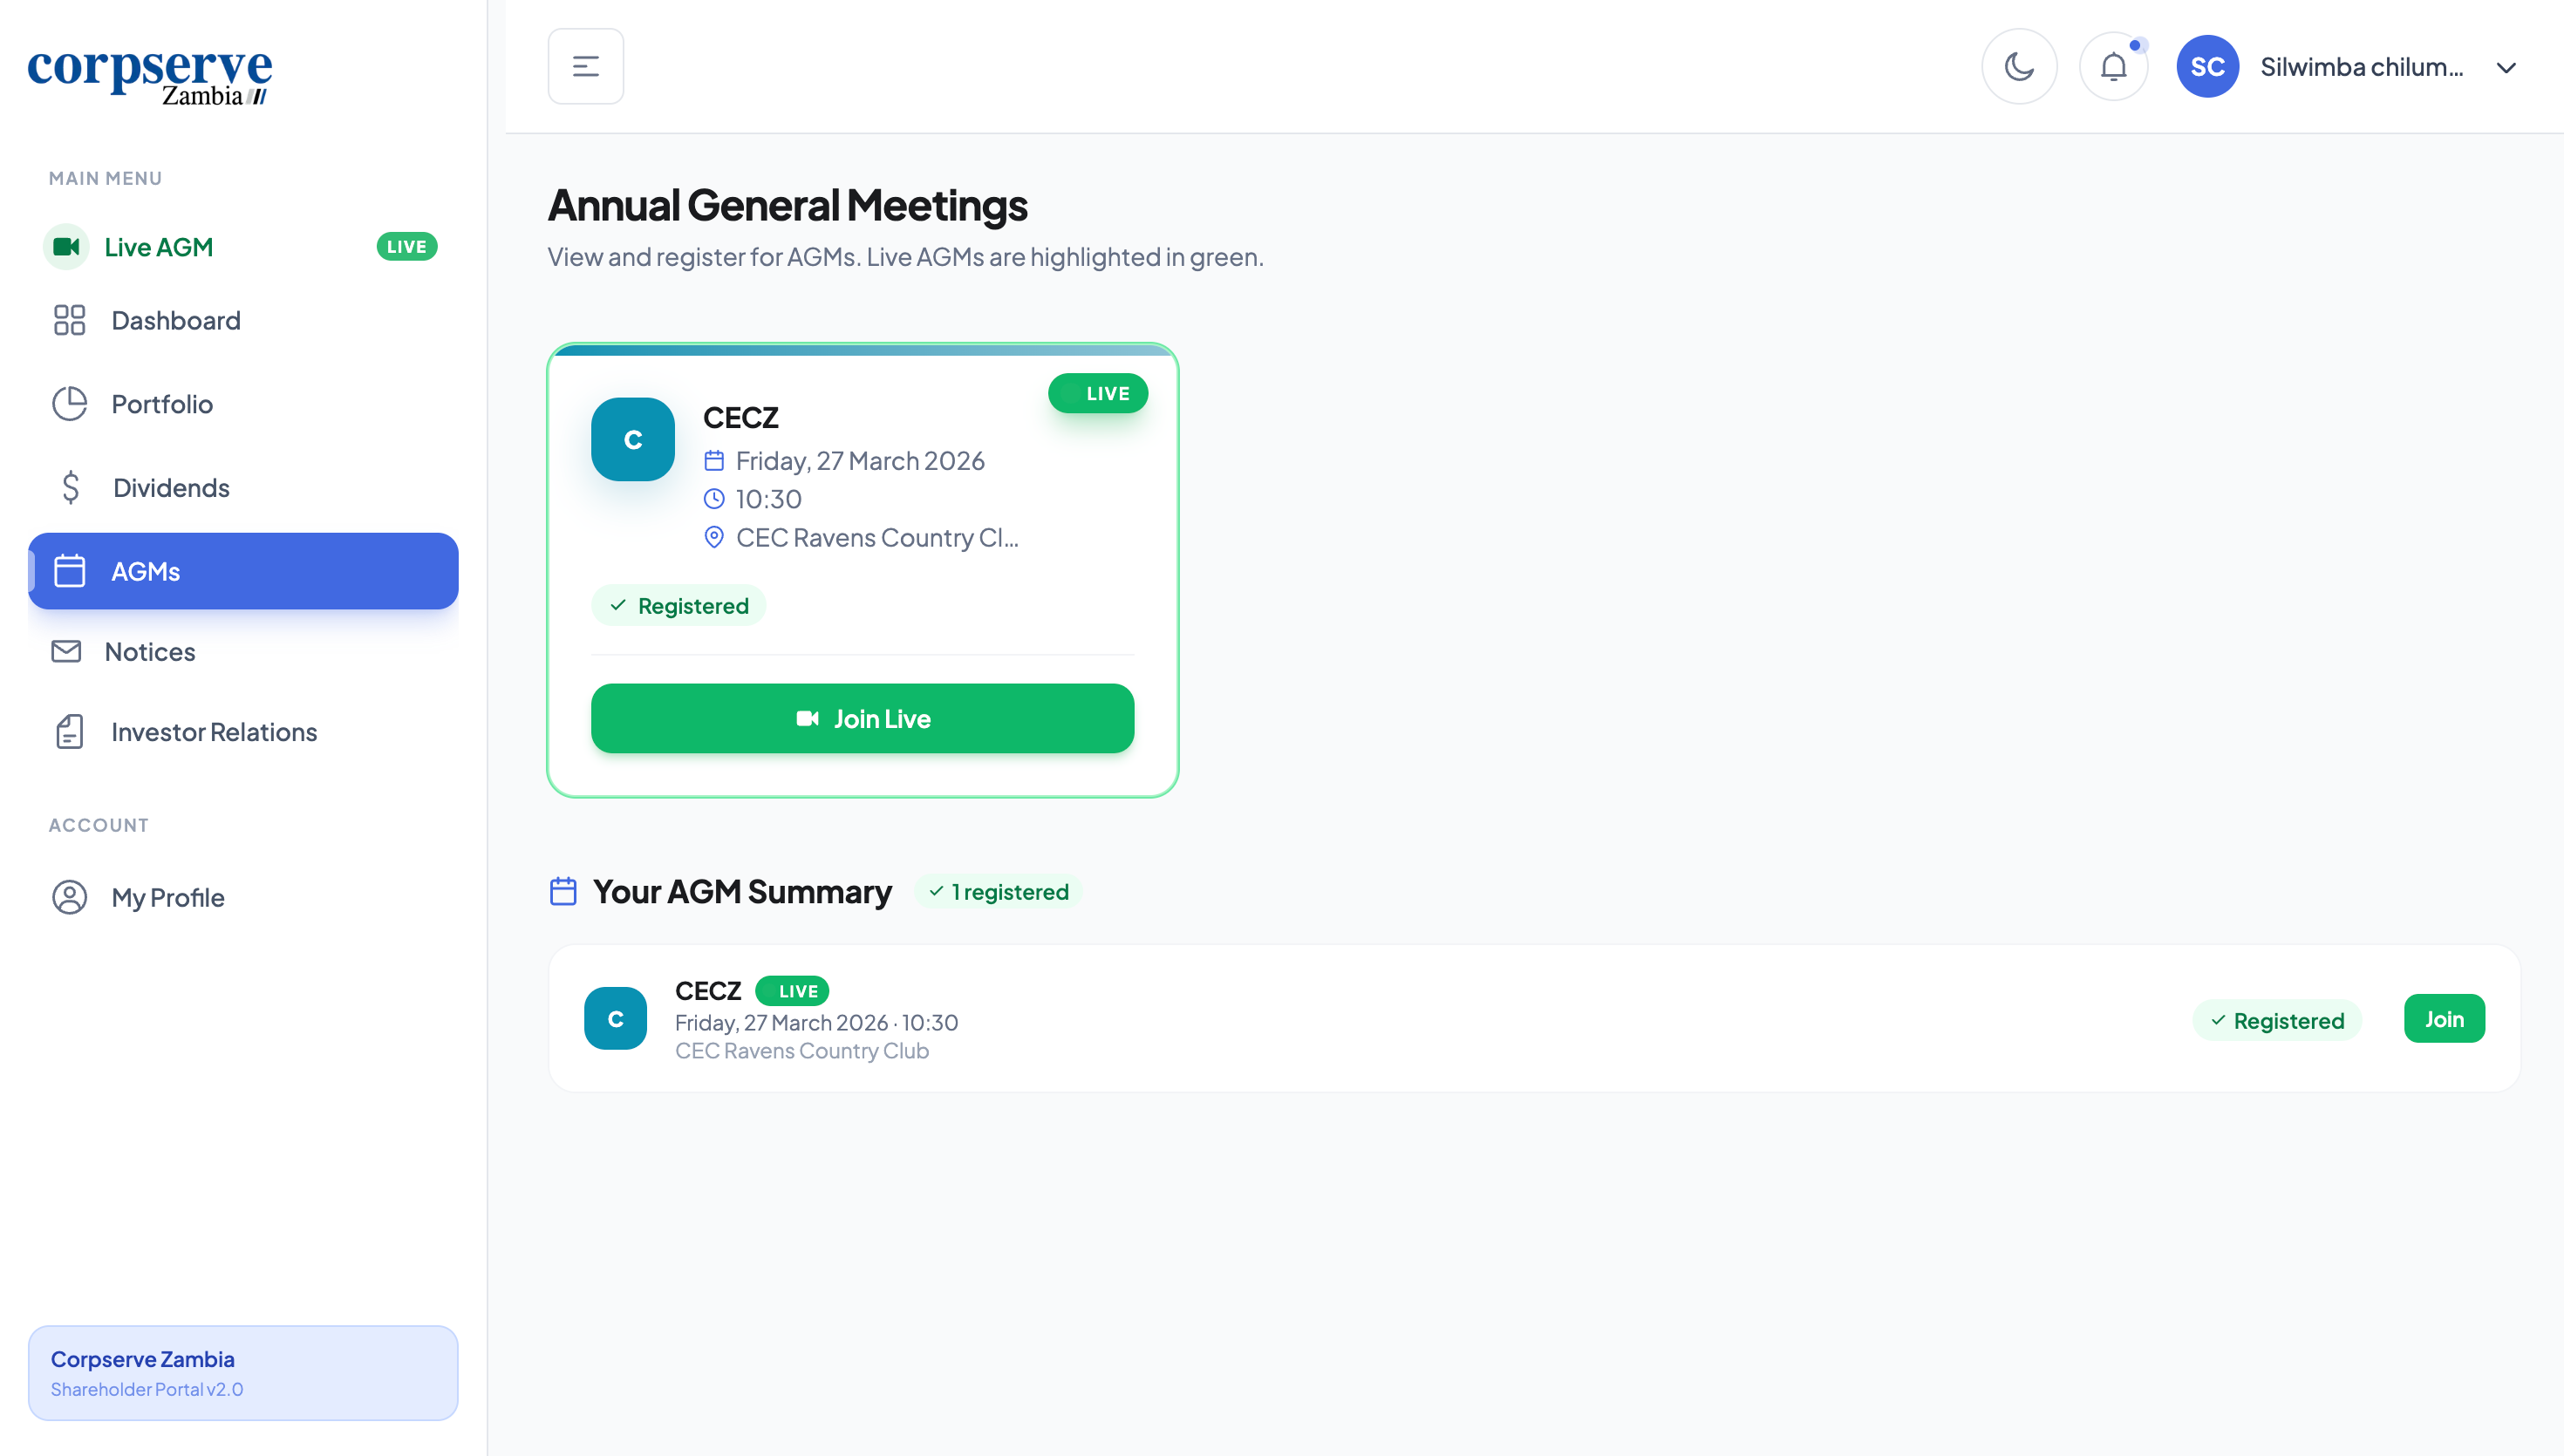Viewport: 2564px width, 1456px height.
Task: Open the My Profile user icon
Action: point(69,897)
